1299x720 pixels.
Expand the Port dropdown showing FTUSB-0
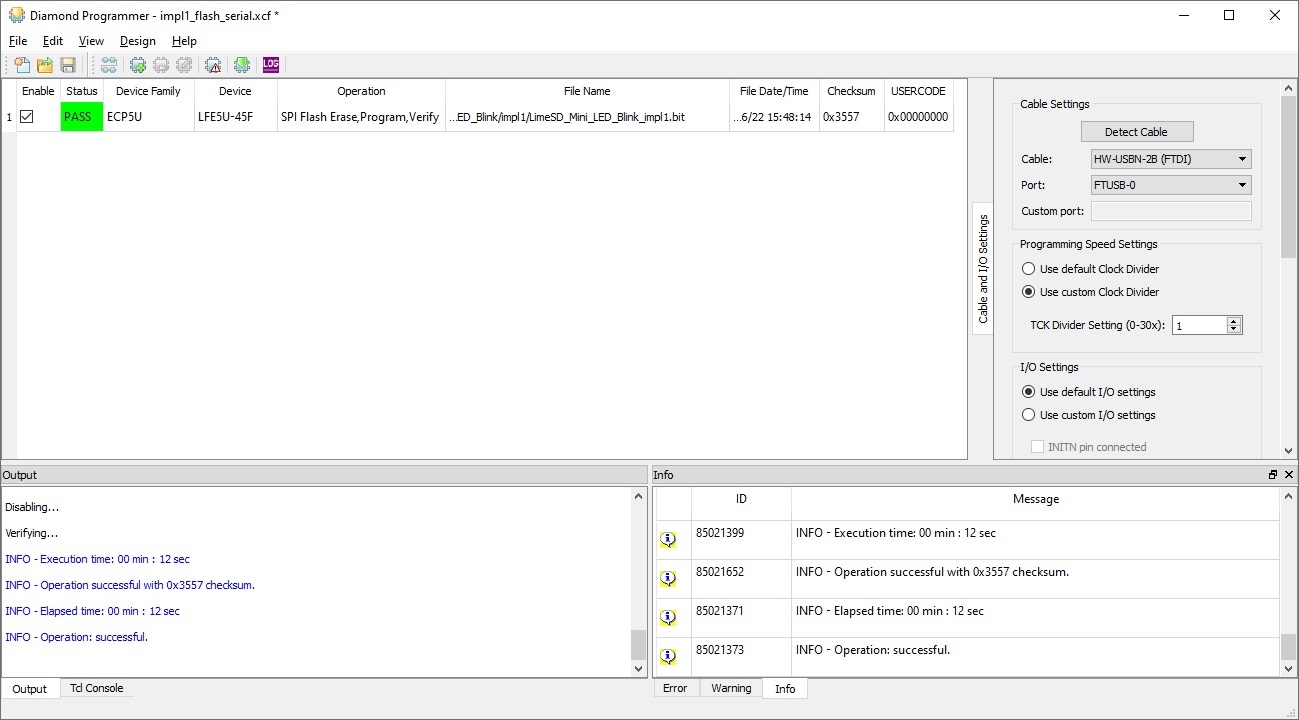[x=1171, y=185]
